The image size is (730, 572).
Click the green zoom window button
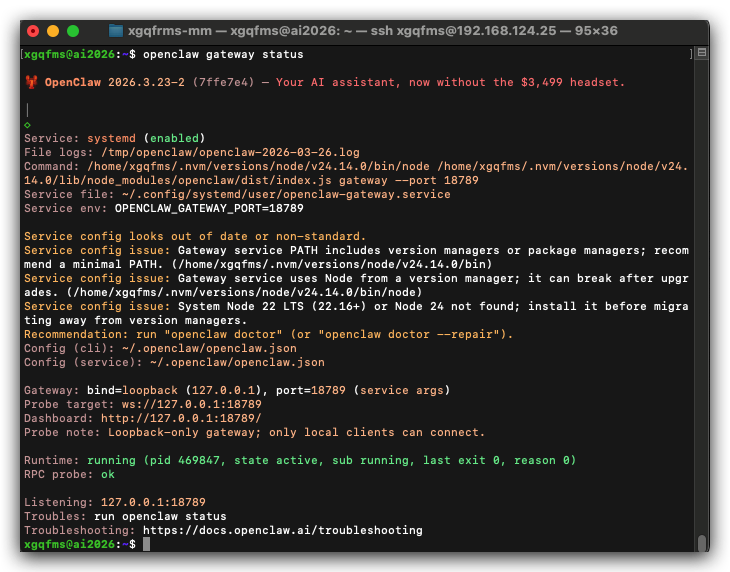73,31
